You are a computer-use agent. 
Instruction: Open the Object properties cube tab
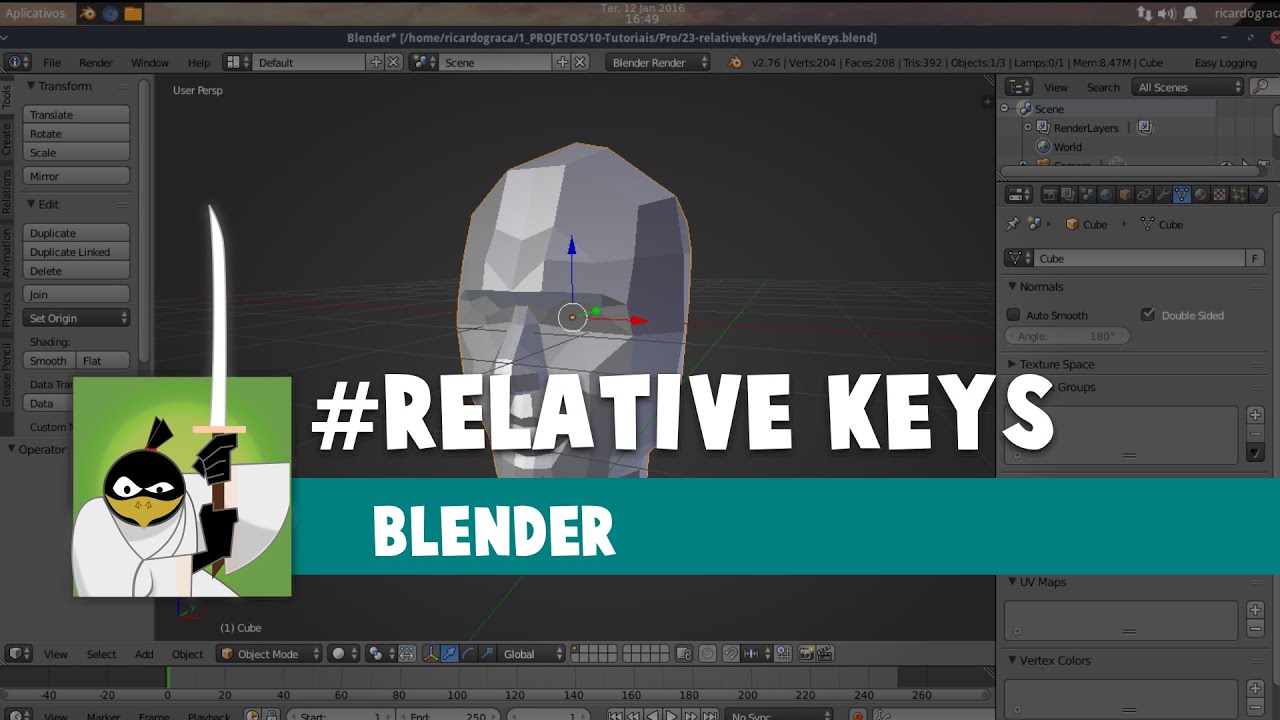click(x=1125, y=195)
